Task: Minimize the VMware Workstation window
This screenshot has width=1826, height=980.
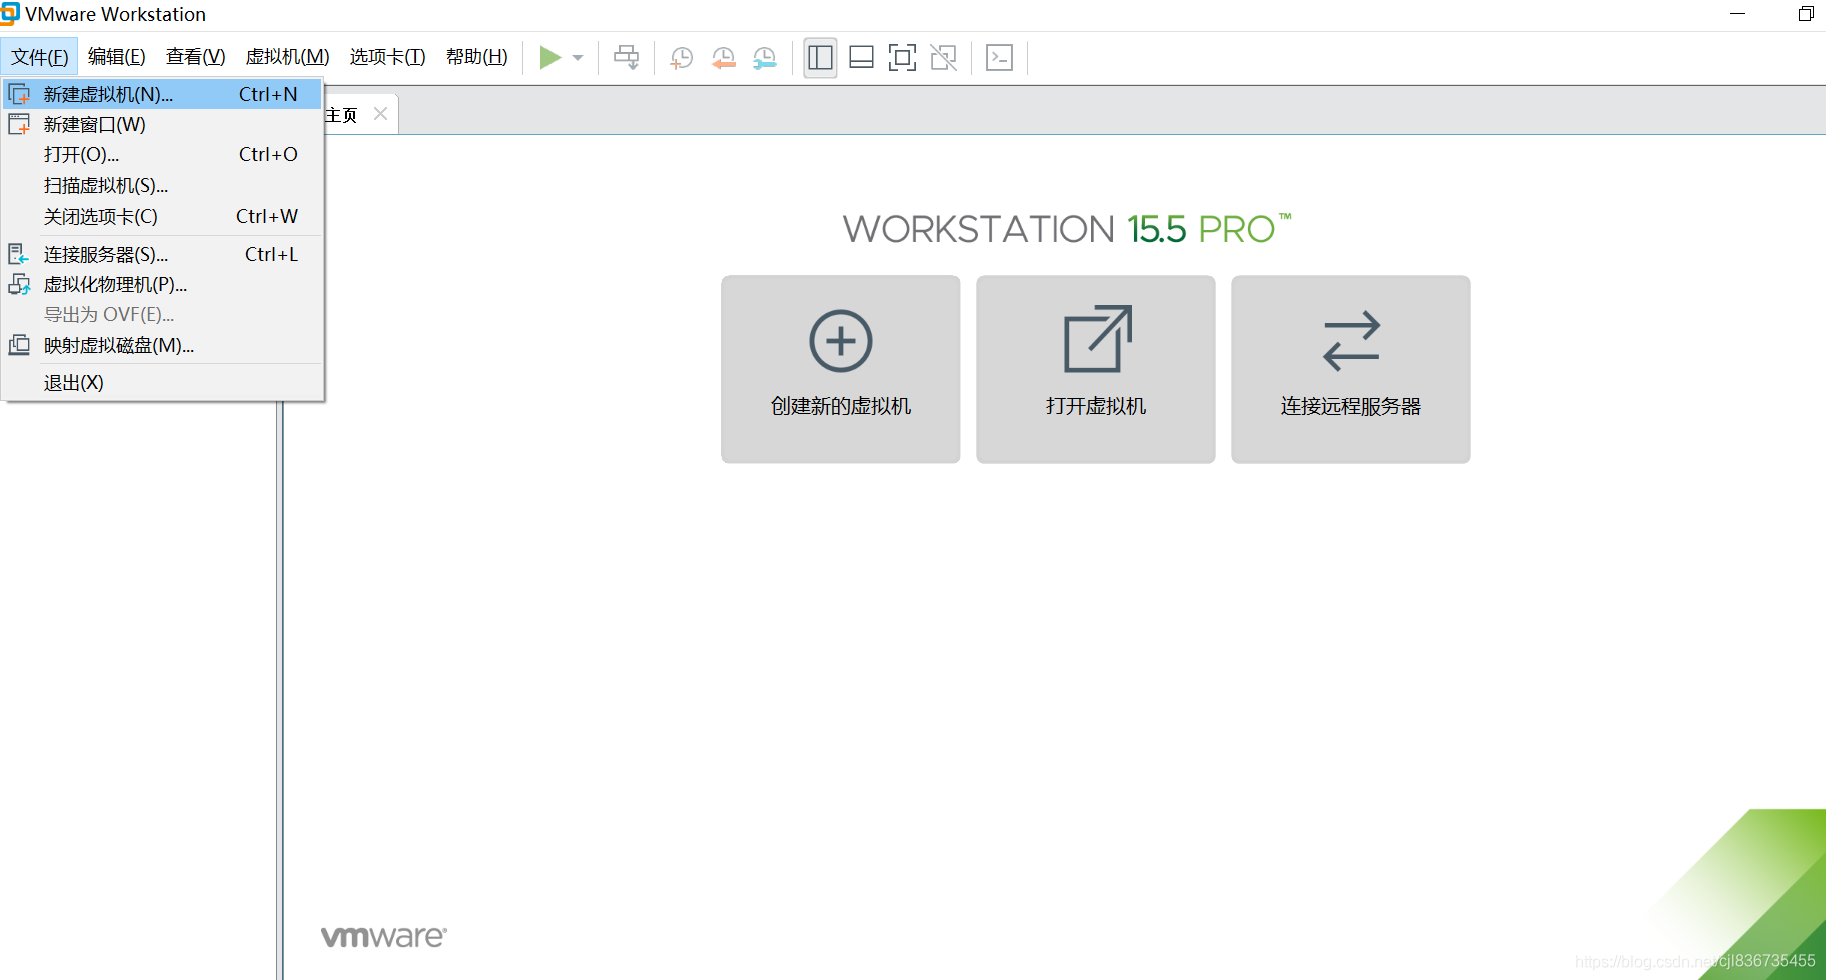Action: 1738,14
